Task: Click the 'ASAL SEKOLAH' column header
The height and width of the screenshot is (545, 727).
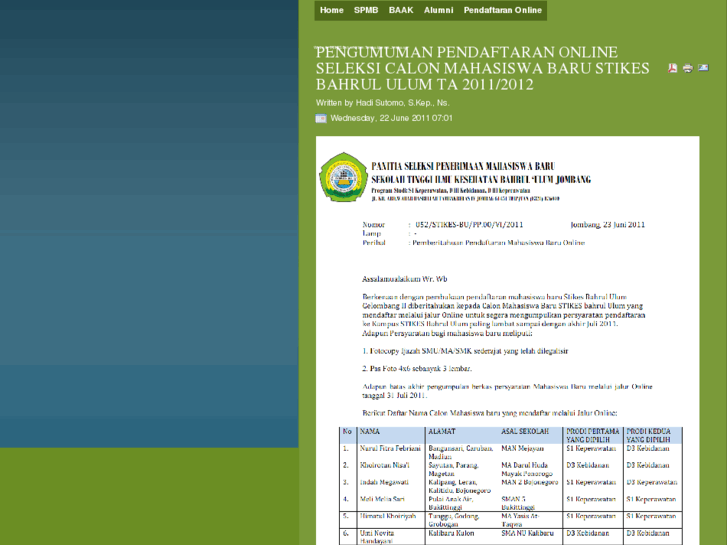Action: coord(525,431)
